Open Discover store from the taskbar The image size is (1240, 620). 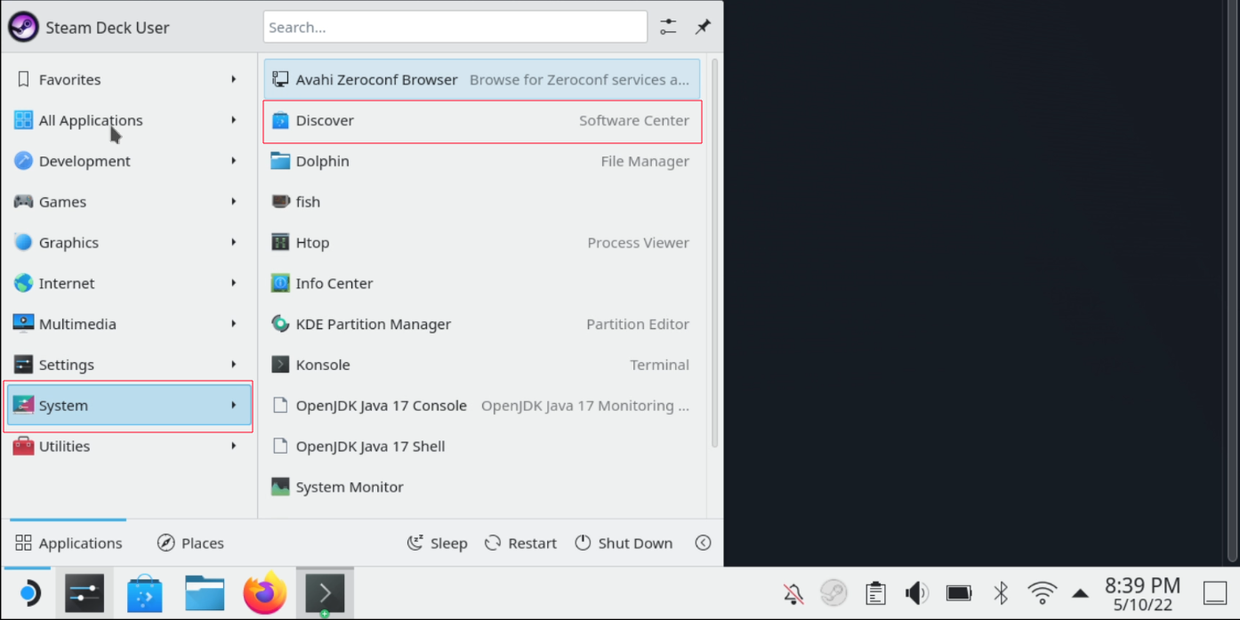pos(145,594)
